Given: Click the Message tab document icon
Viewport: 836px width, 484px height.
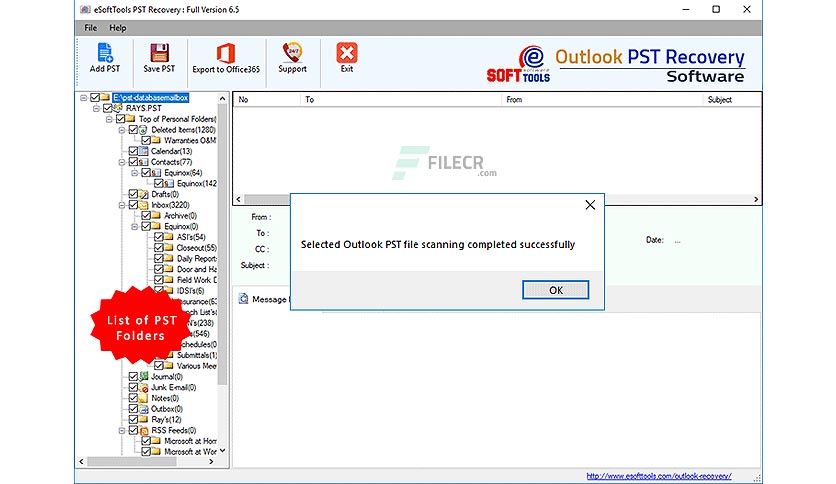Looking at the screenshot, I should (x=243, y=299).
